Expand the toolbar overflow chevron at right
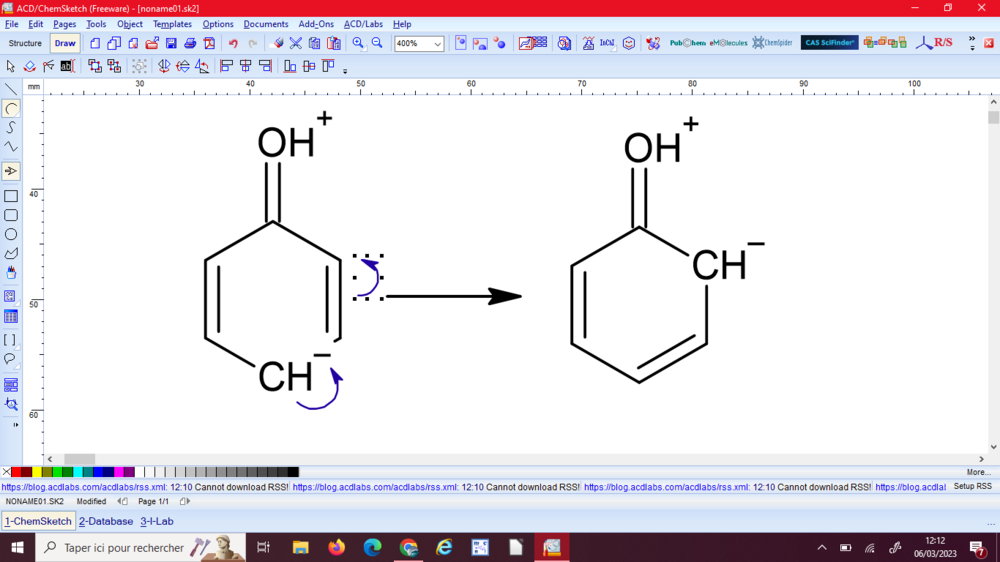 972,44
